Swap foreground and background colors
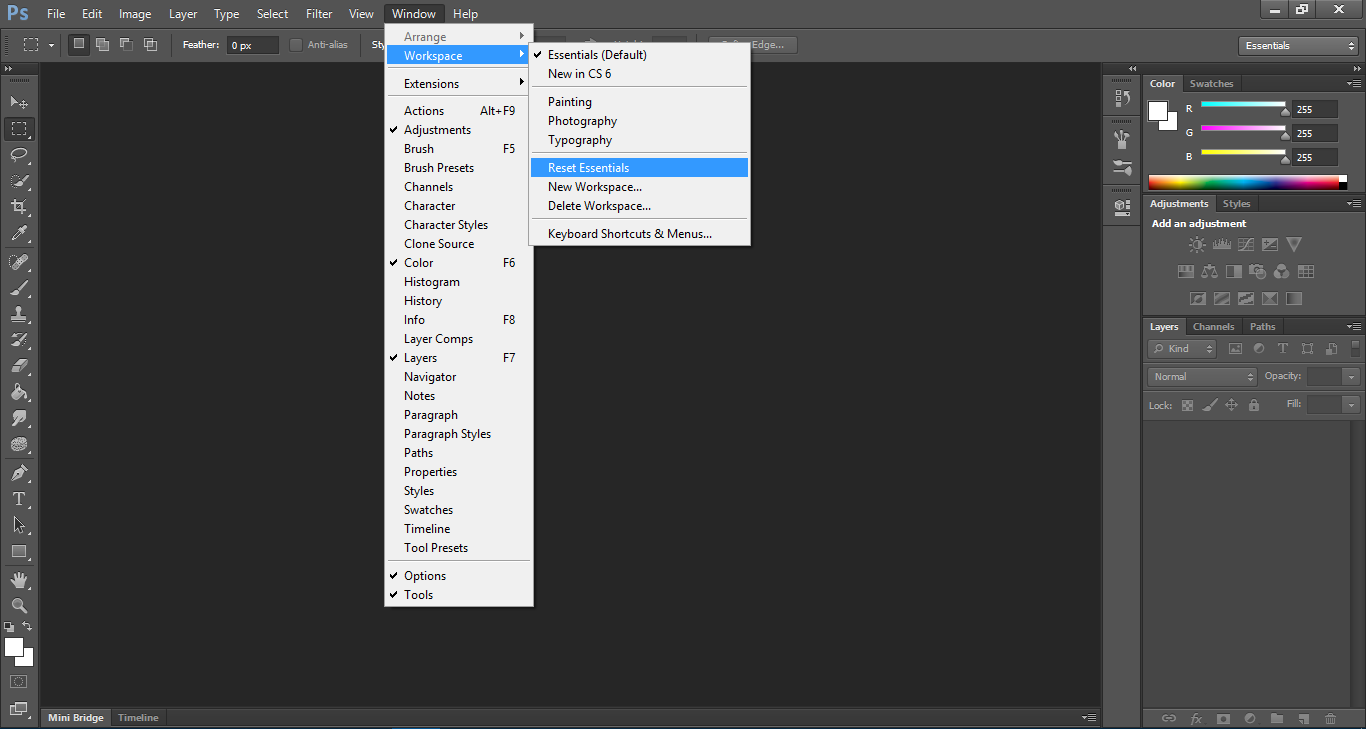Screen dimensions: 1366x729 pyautogui.click(x=27, y=627)
